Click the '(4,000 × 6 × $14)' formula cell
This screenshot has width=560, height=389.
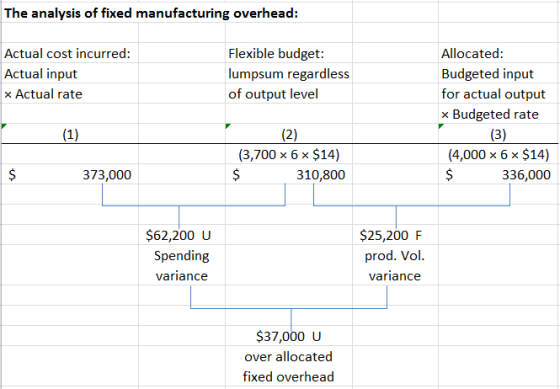[x=498, y=155]
